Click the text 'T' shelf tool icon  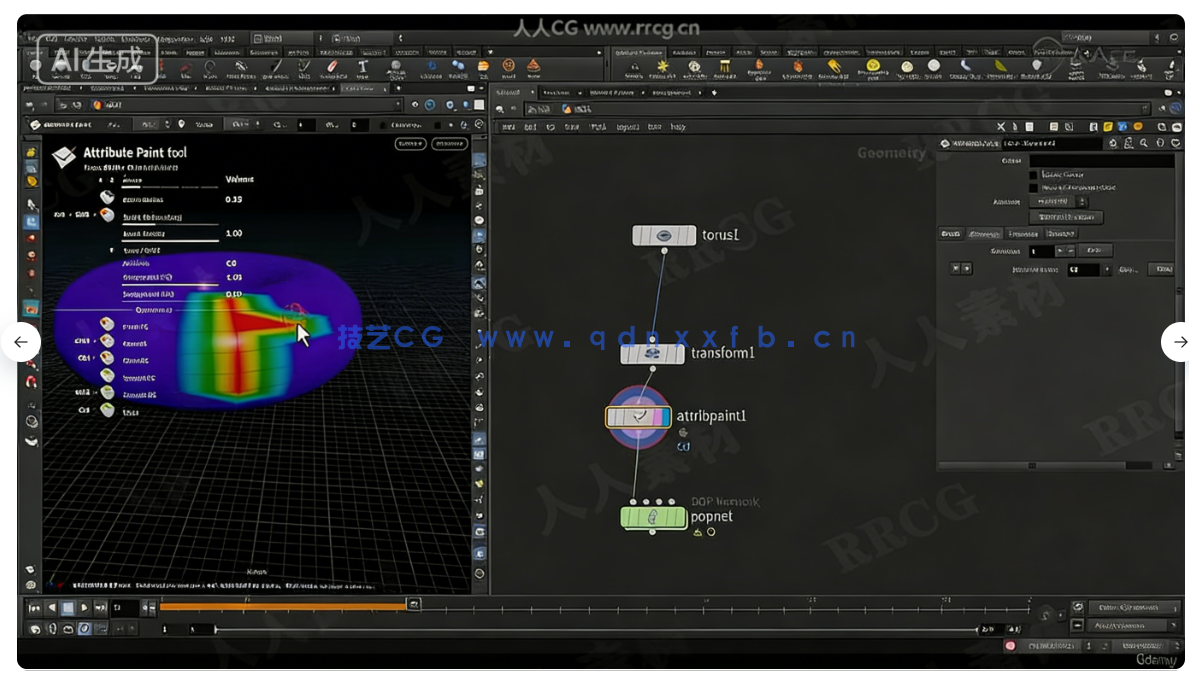[363, 68]
